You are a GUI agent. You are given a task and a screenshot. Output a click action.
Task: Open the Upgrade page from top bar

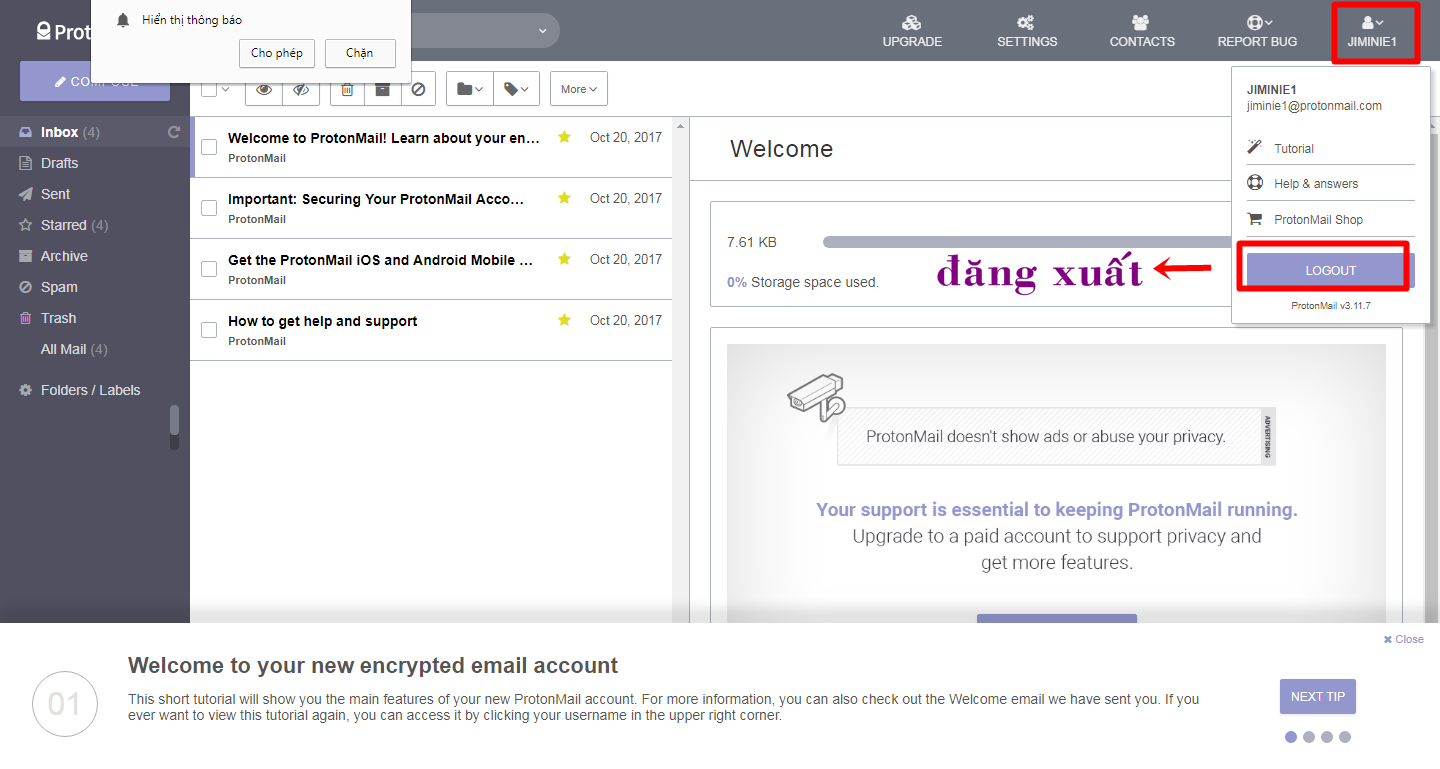click(x=912, y=31)
